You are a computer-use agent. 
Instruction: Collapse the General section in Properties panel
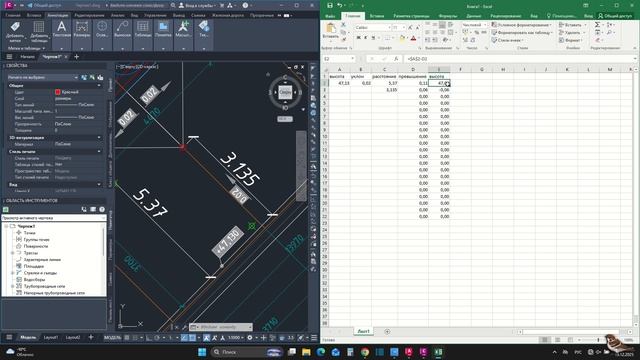(99, 86)
